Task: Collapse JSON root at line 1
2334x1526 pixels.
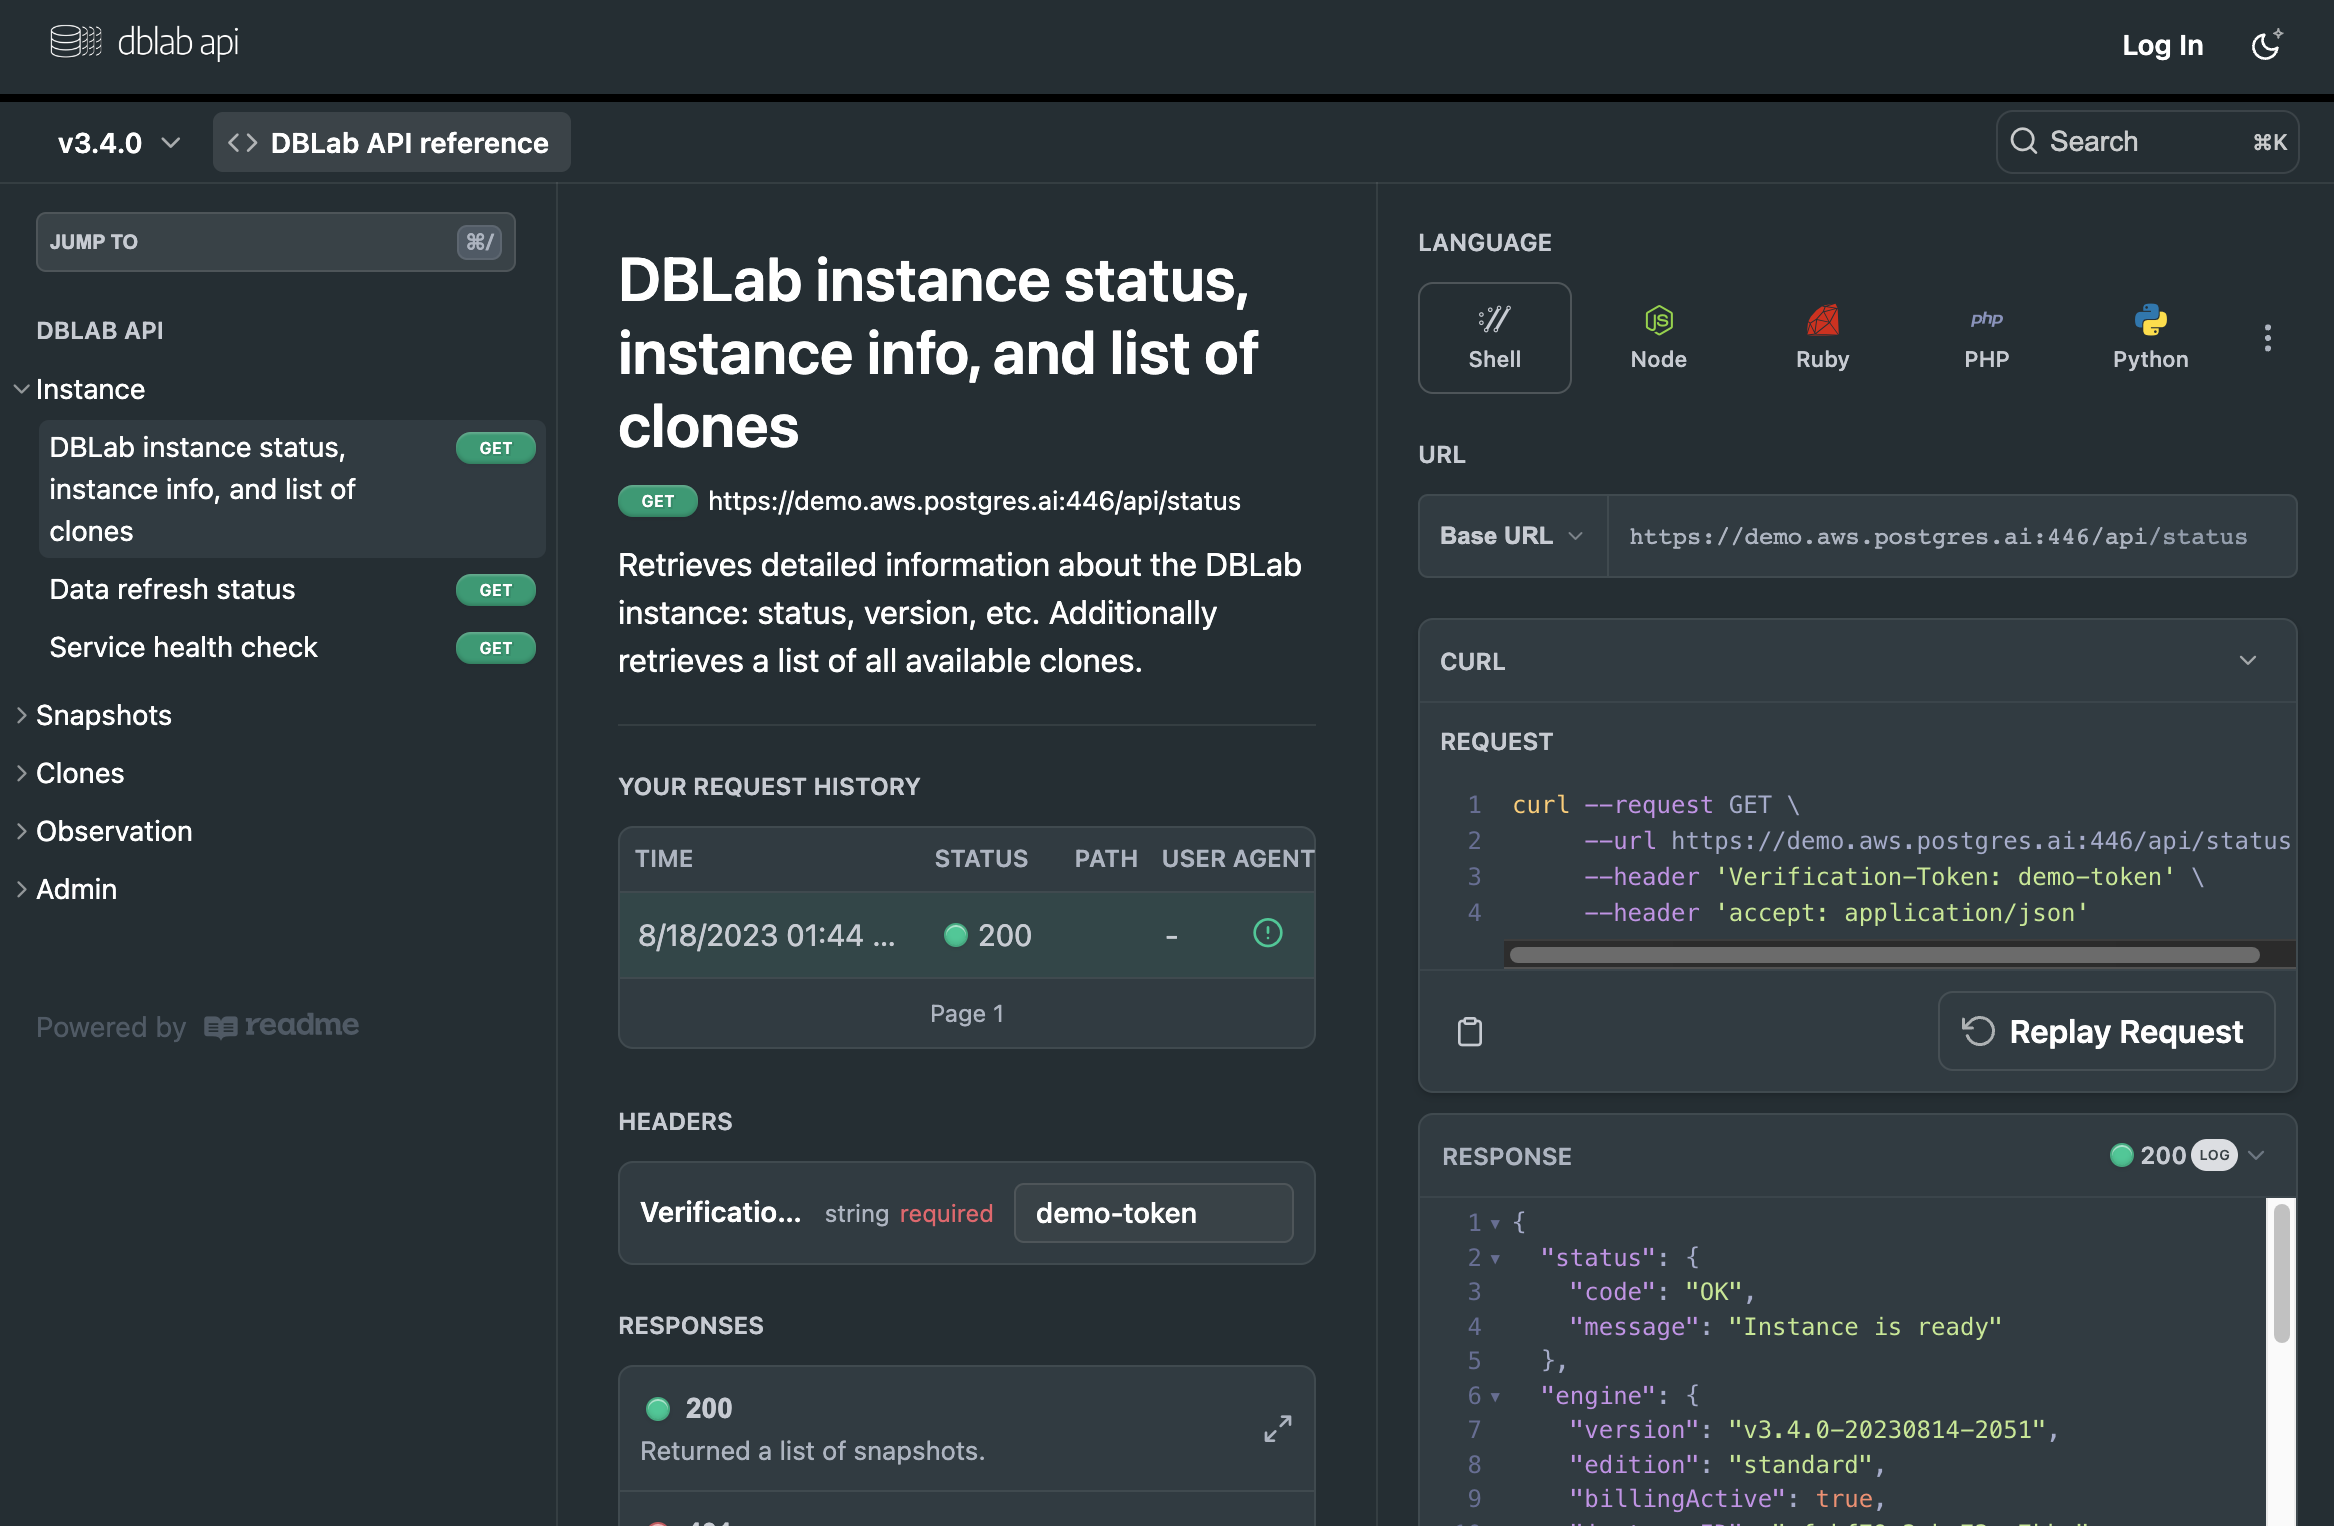Action: (x=1495, y=1223)
